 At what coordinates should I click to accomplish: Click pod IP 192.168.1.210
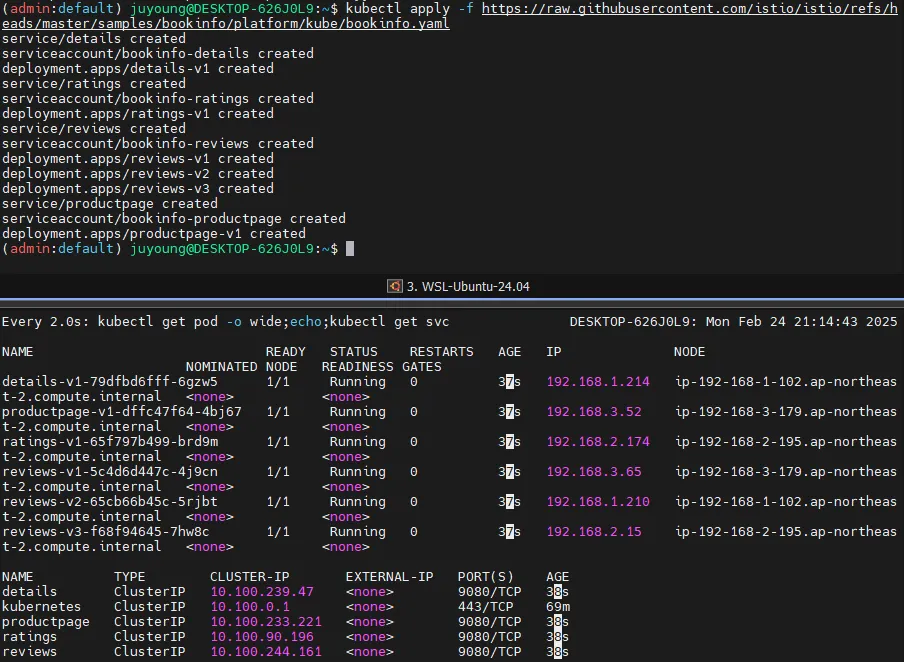pyautogui.click(x=598, y=502)
